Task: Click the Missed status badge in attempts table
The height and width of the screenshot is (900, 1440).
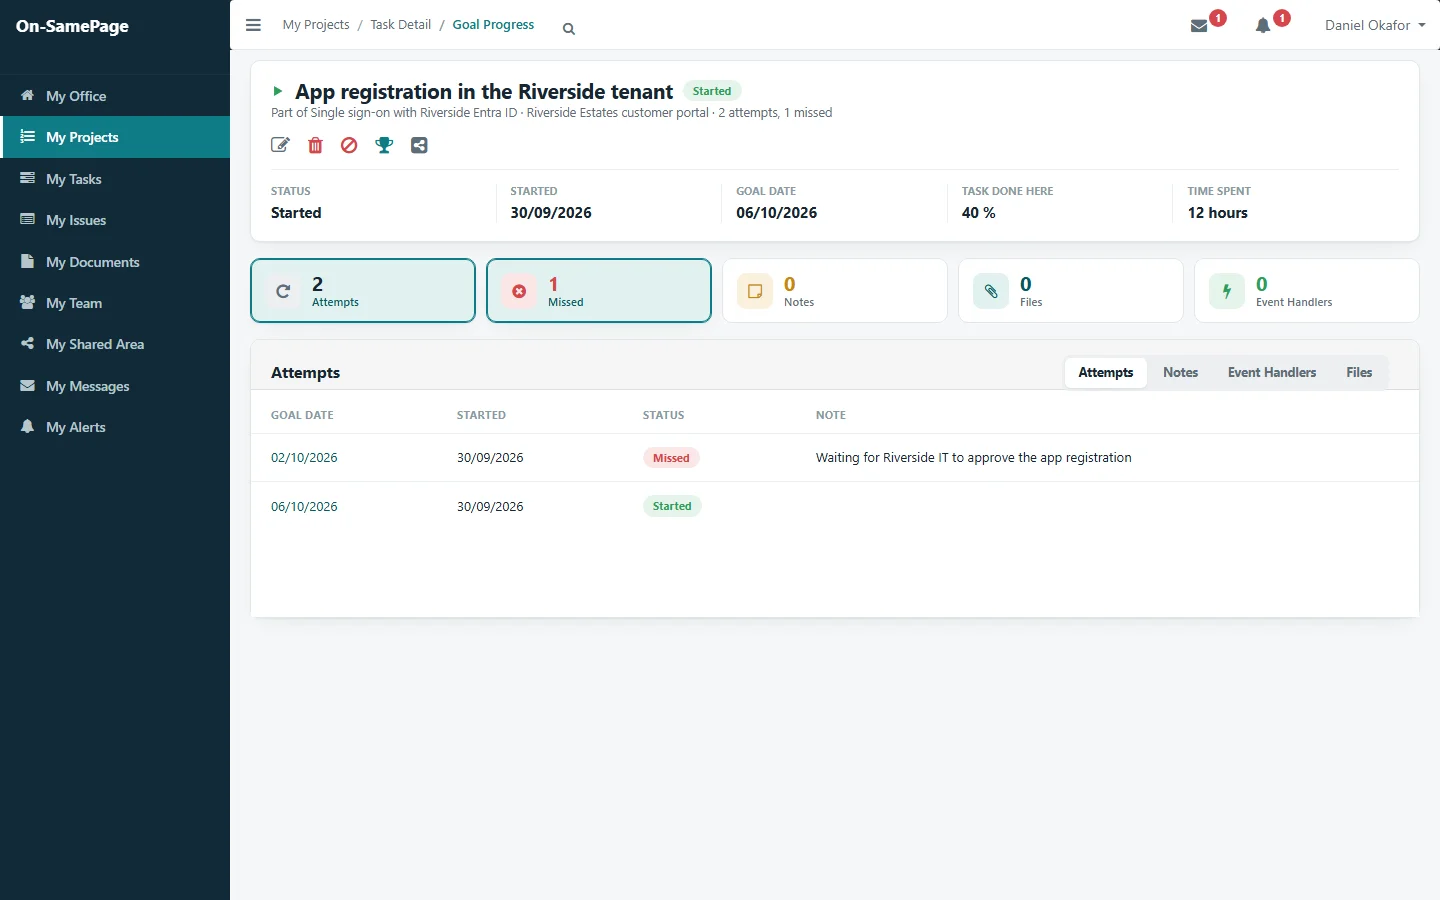Action: coord(671,458)
